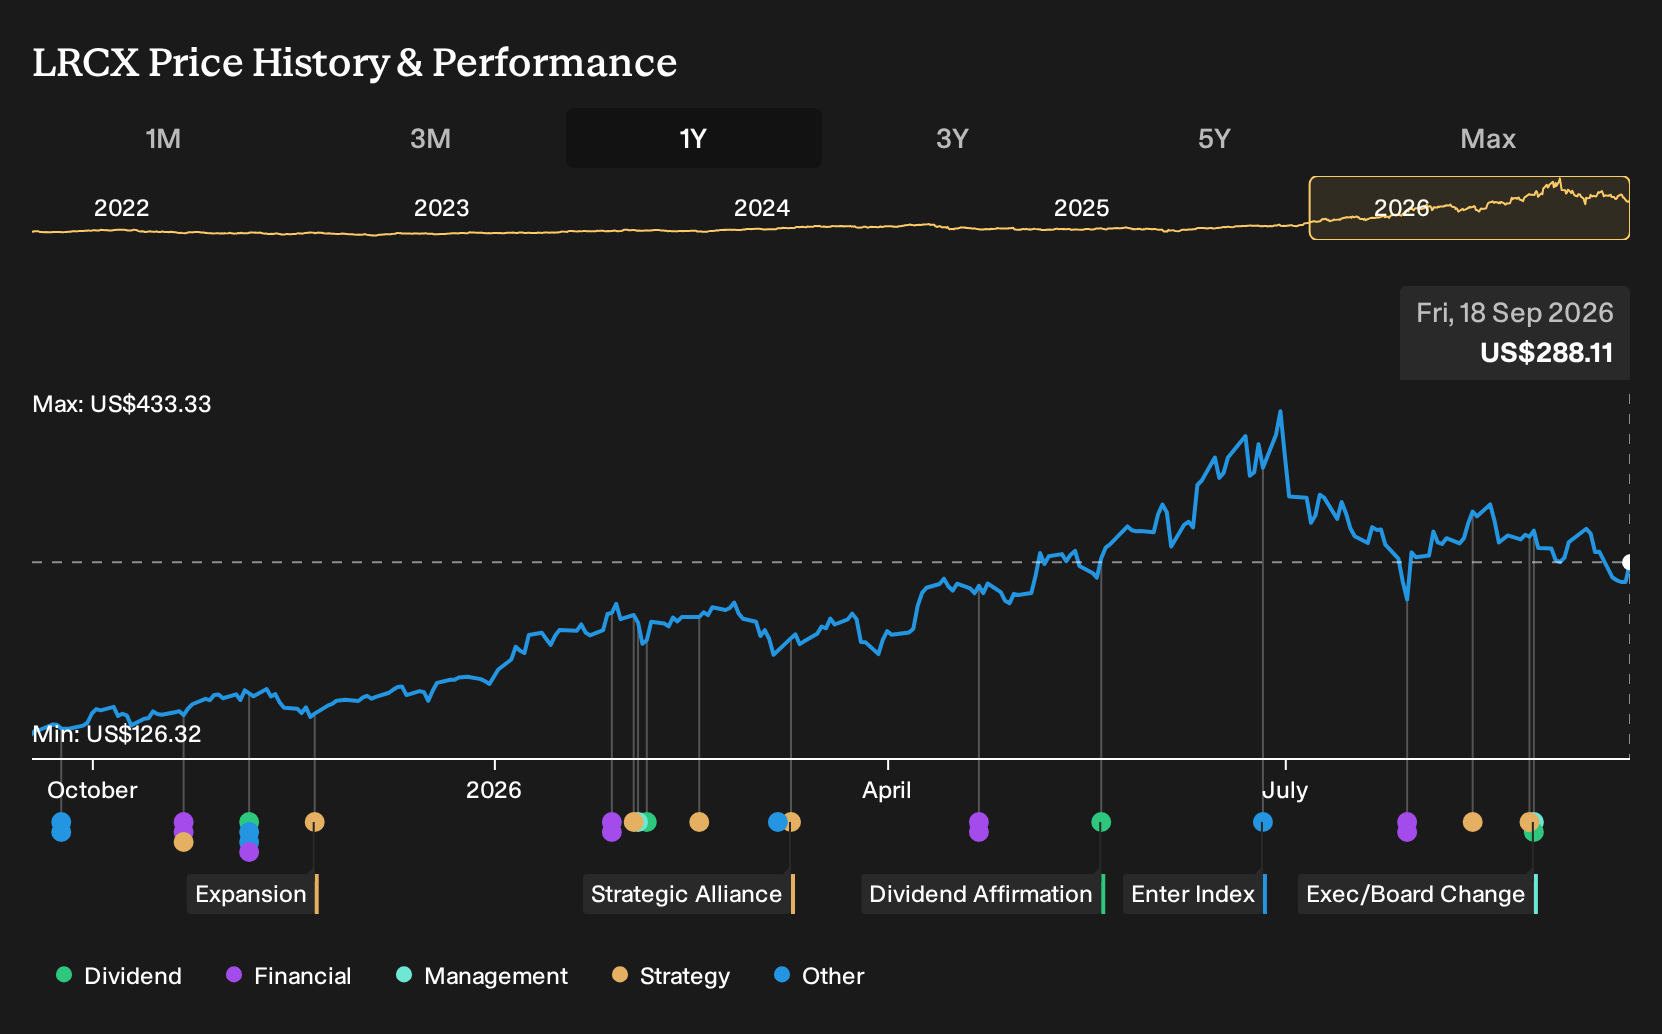Click LRCX Price History & Performance heading
The height and width of the screenshot is (1034, 1662).
pos(355,62)
